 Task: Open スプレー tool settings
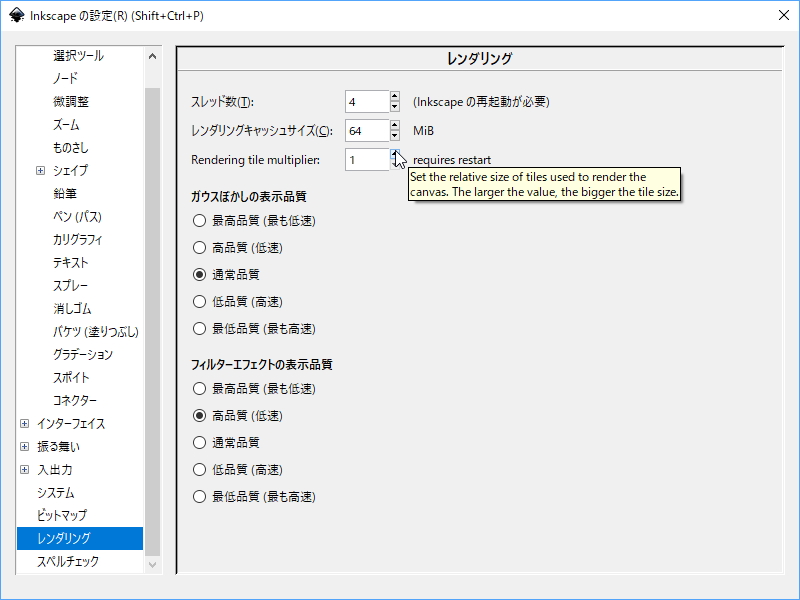click(x=70, y=286)
